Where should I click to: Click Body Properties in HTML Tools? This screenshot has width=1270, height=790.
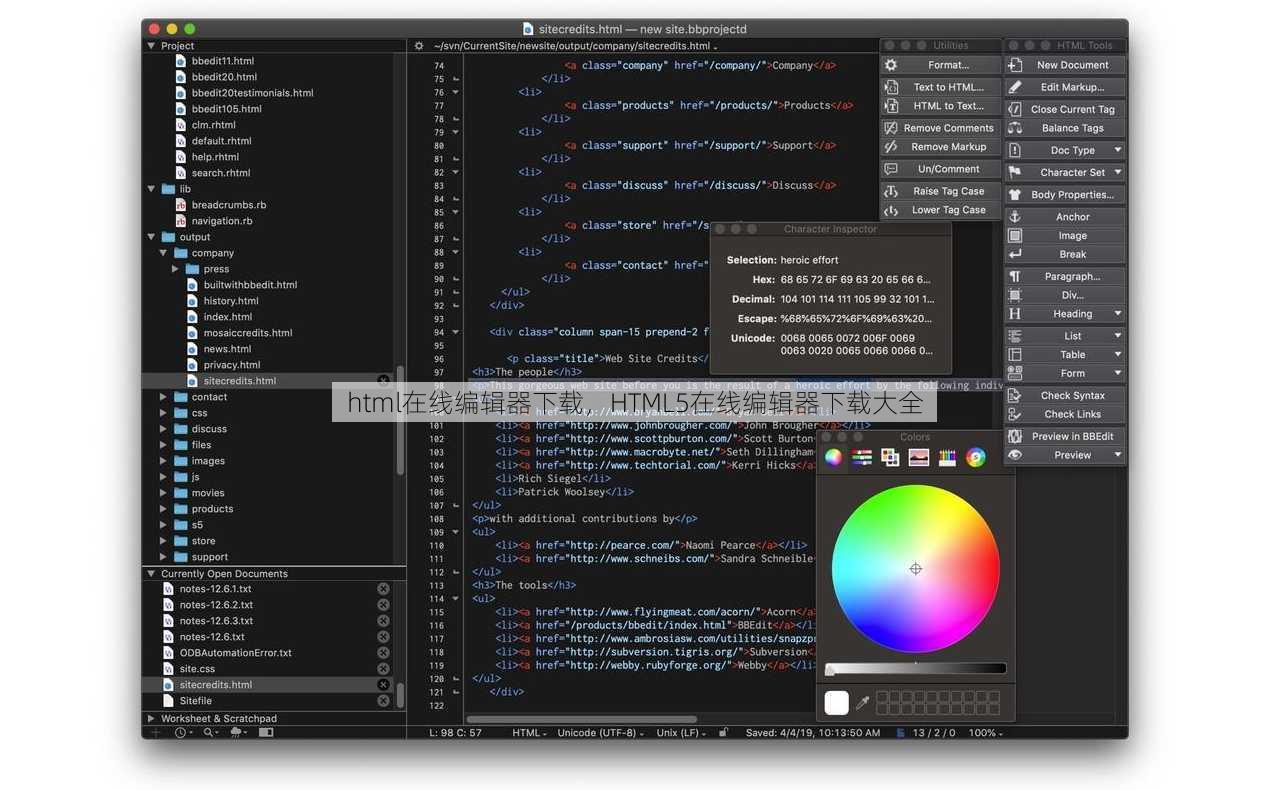pos(1065,195)
